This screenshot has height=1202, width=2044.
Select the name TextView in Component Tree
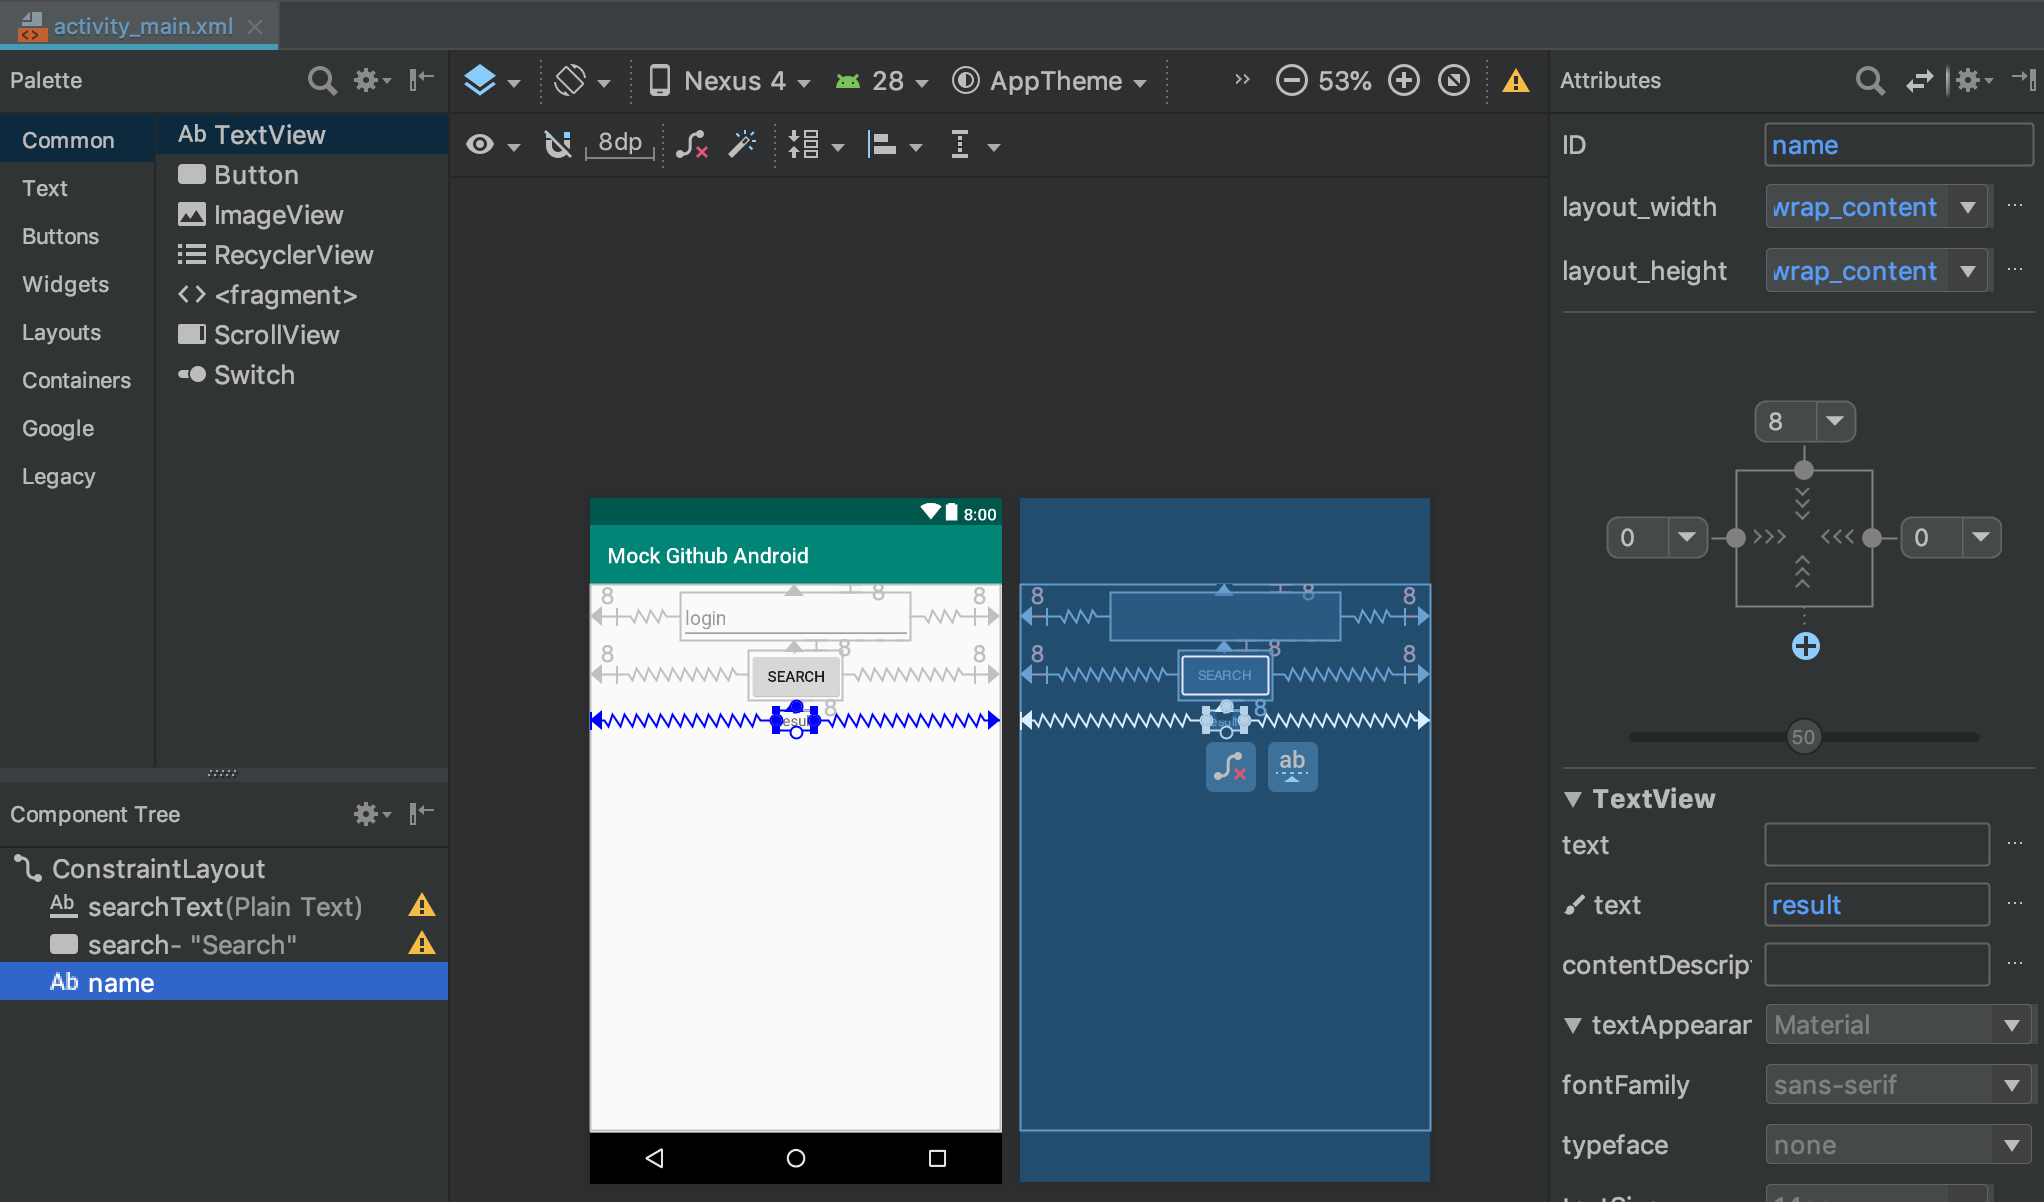(224, 983)
